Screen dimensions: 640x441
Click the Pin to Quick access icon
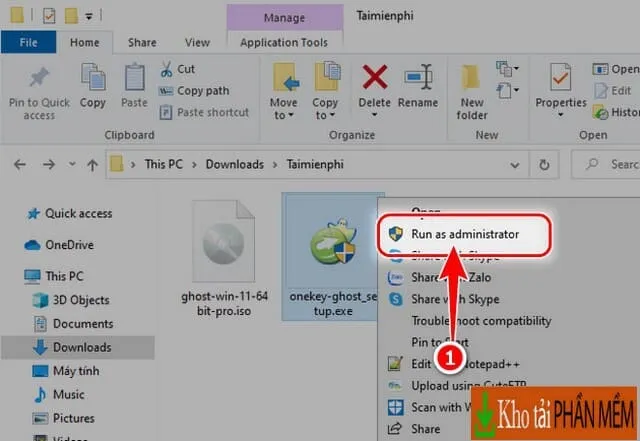[x=39, y=78]
